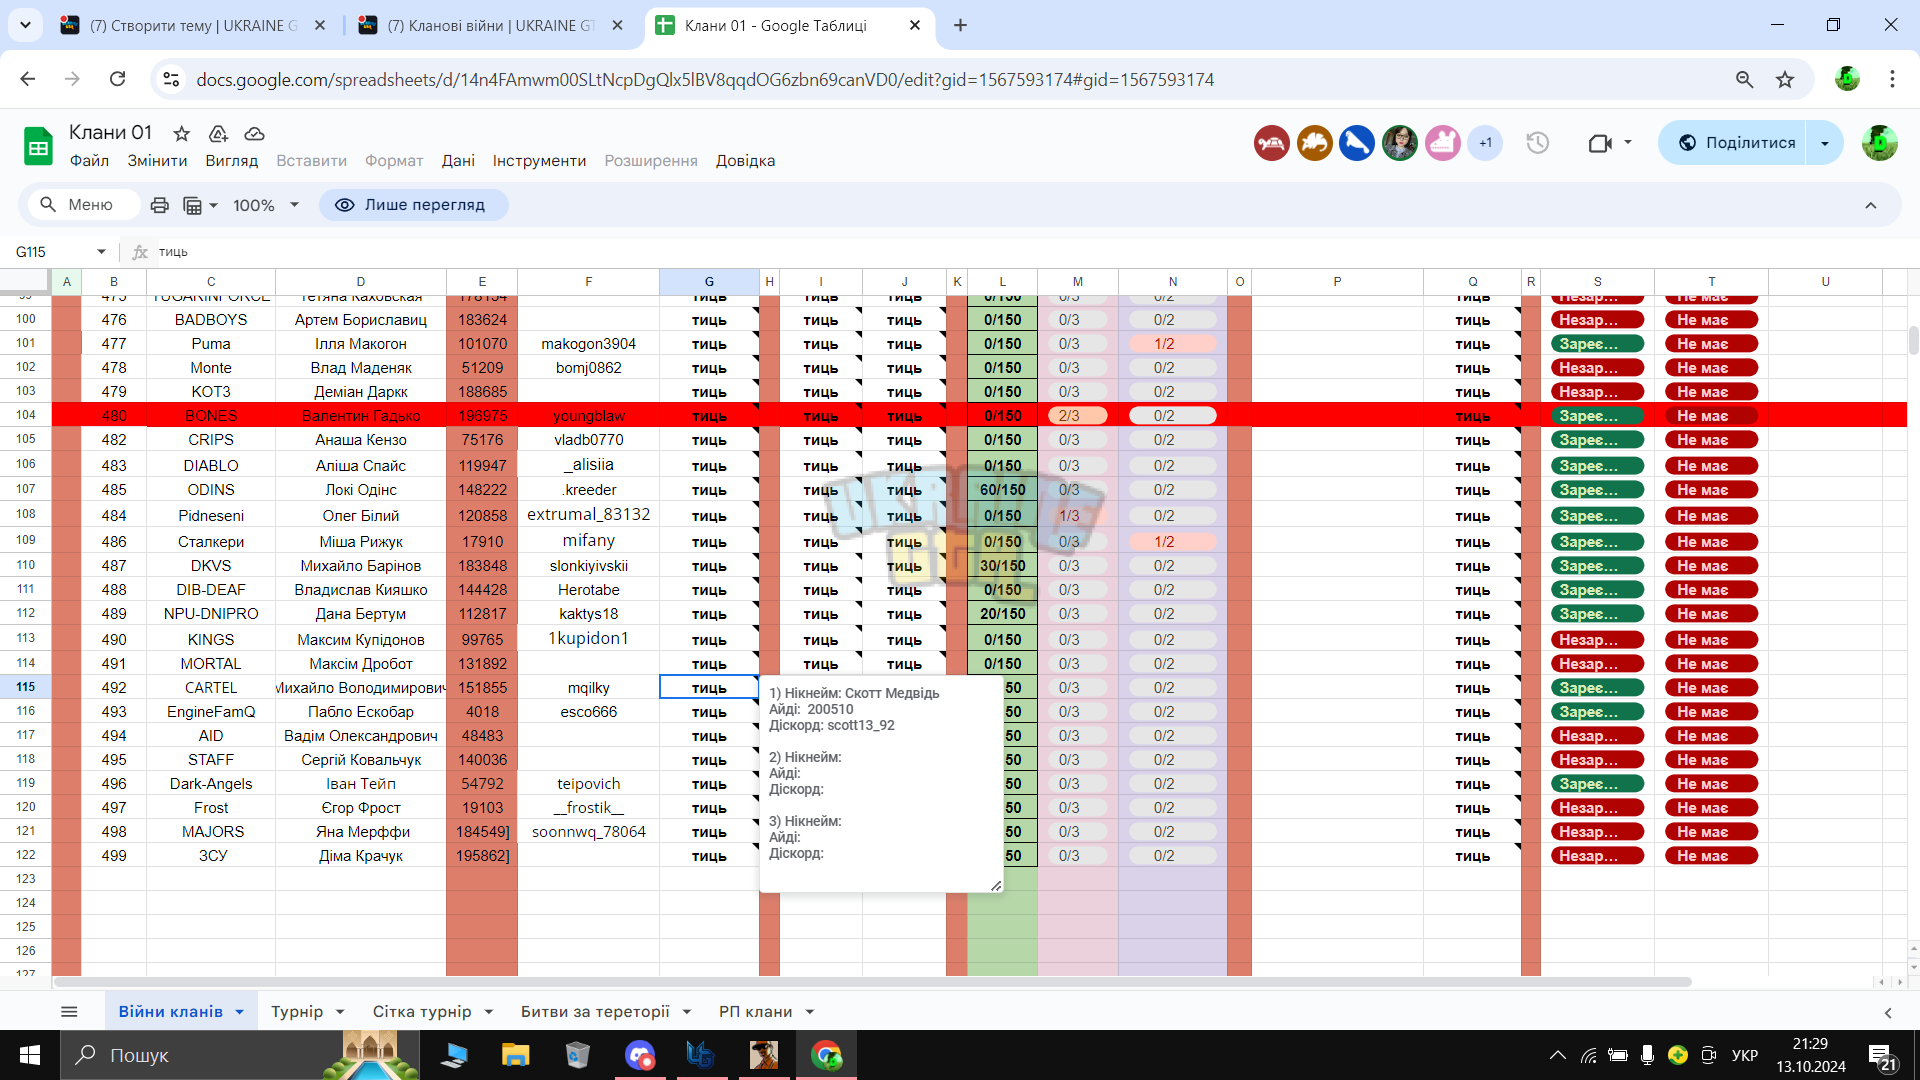This screenshot has height=1080, width=1920.
Task: Open Google account profile avatar
Action: [1879, 143]
